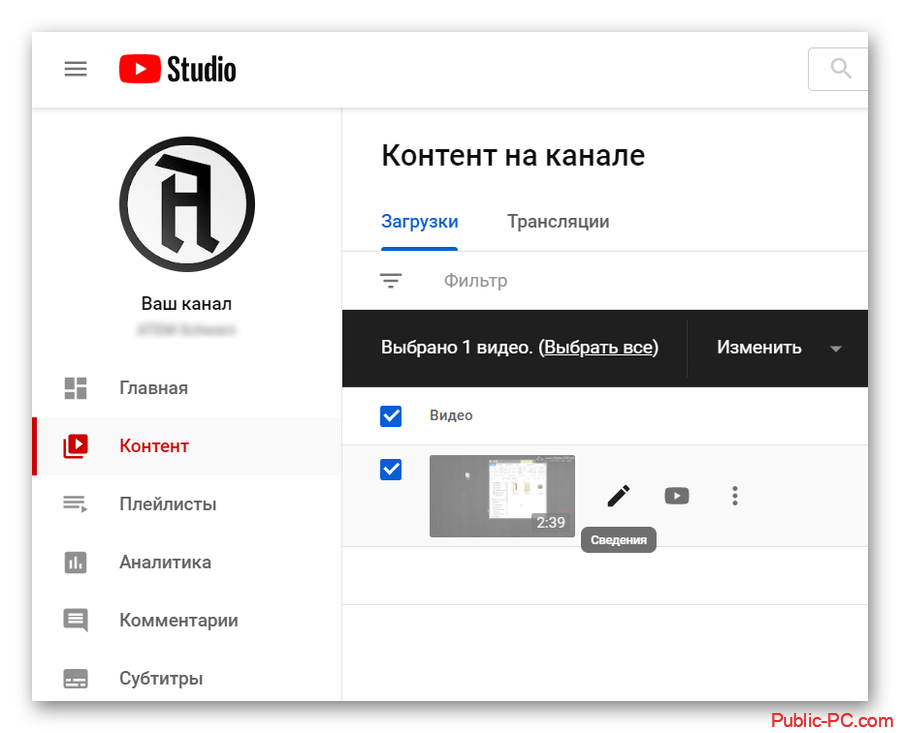Expand the Изменить dropdown arrow
Image resolution: width=900 pixels, height=733 pixels.
[836, 348]
